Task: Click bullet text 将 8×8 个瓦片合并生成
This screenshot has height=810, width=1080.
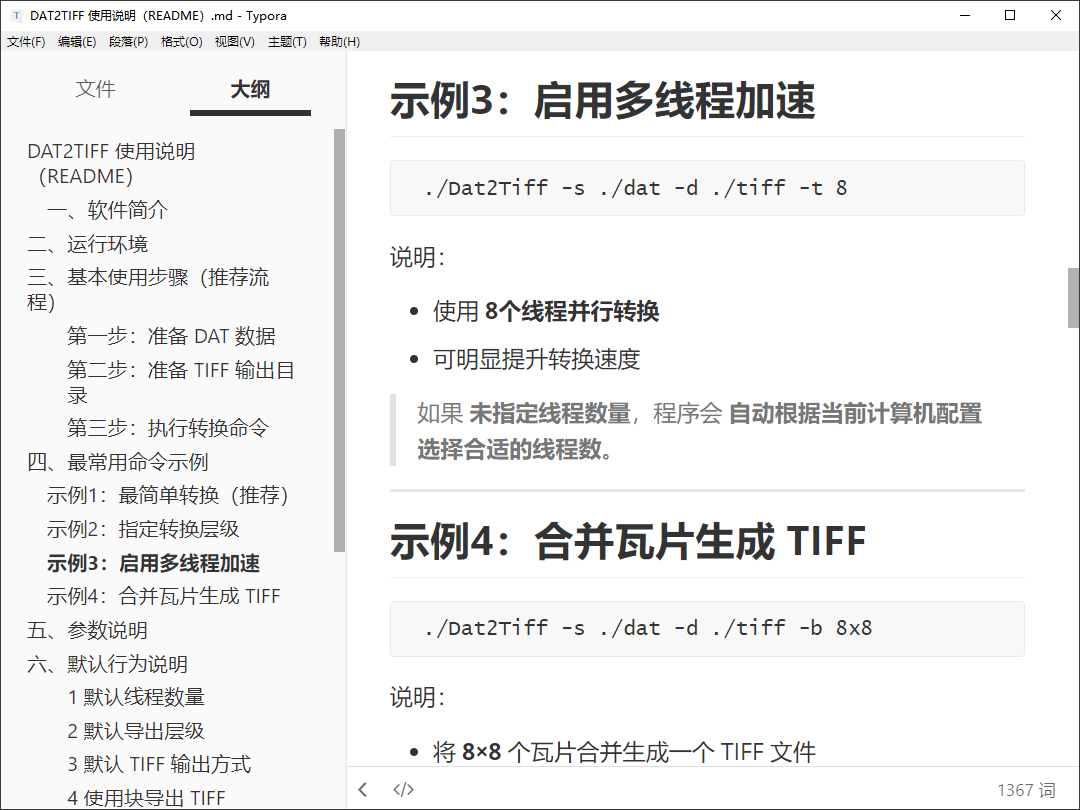Action: click(624, 751)
